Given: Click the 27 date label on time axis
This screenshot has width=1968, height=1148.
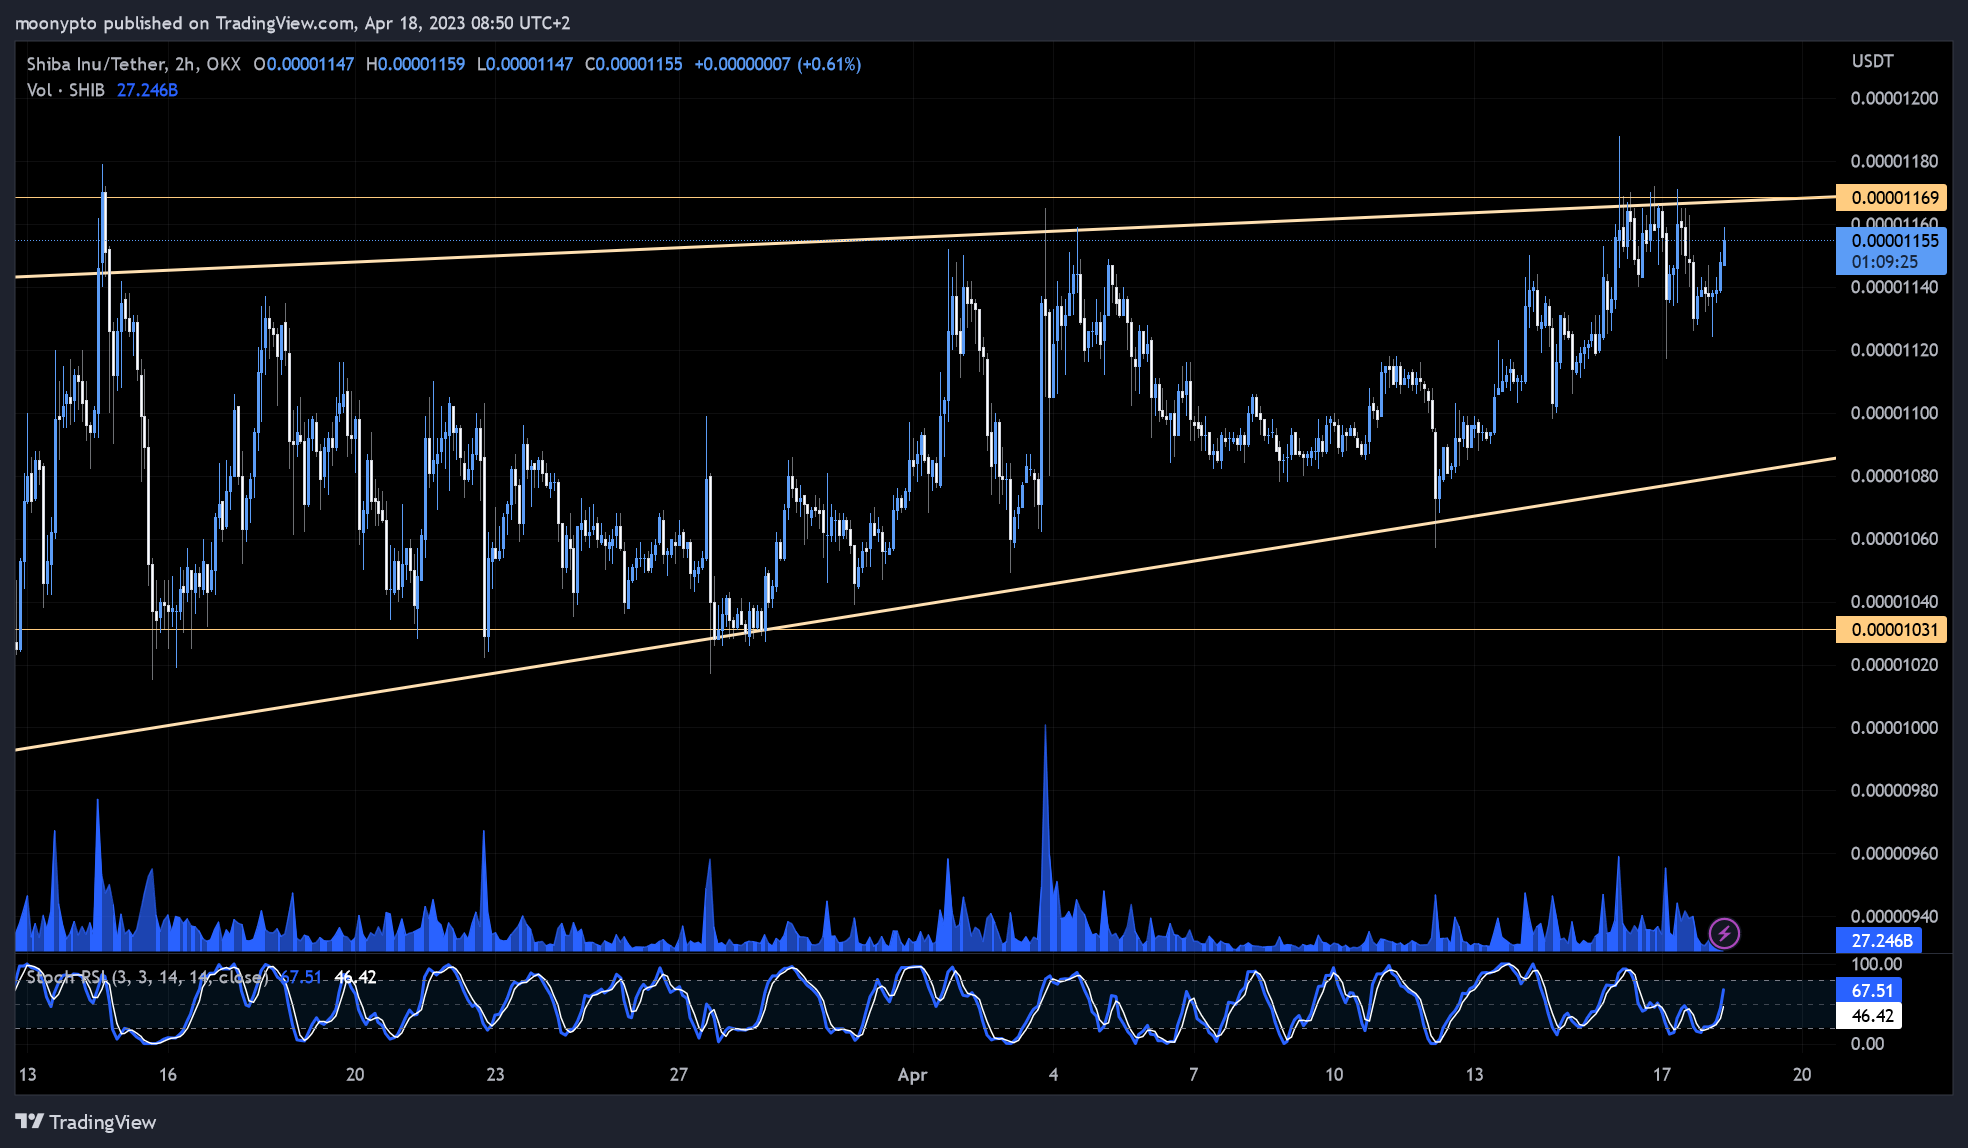Looking at the screenshot, I should (x=679, y=1075).
